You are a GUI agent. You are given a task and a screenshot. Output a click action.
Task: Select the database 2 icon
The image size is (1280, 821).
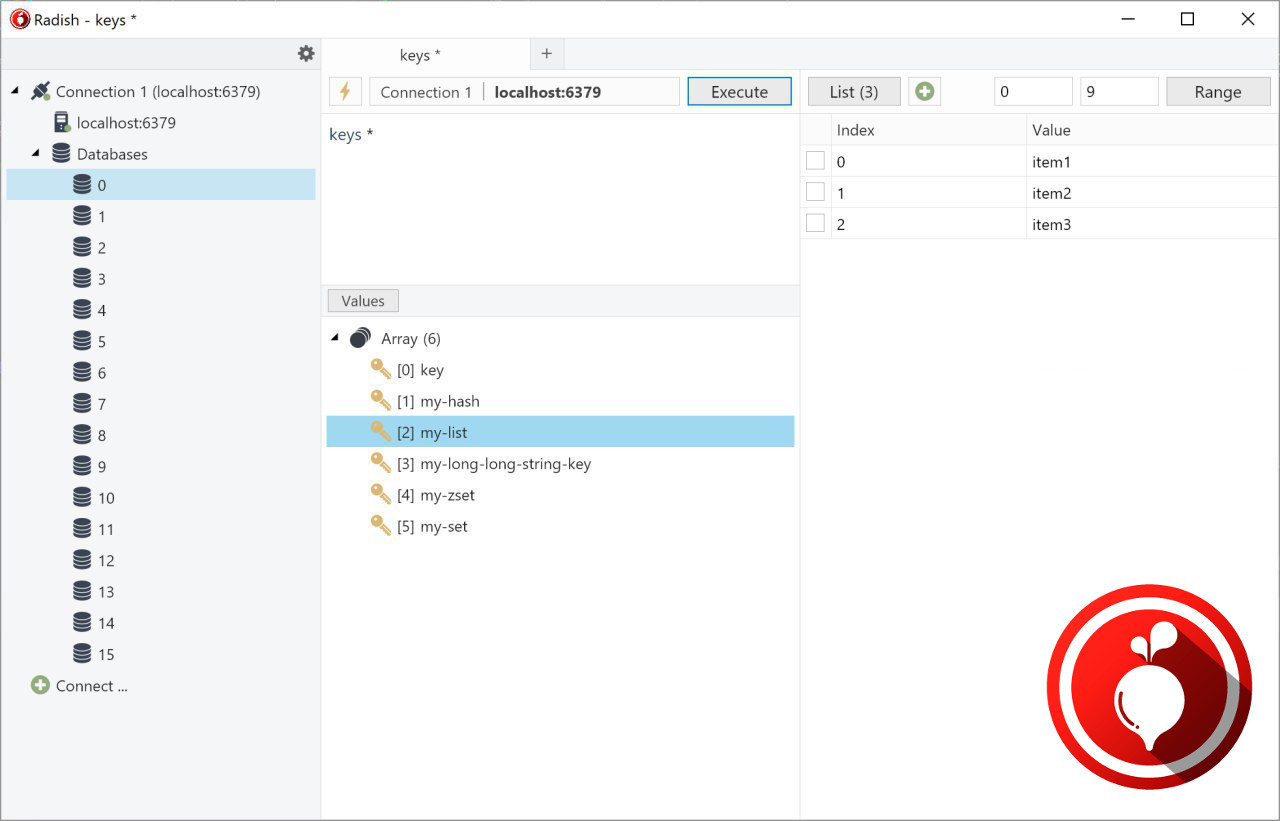coord(82,247)
